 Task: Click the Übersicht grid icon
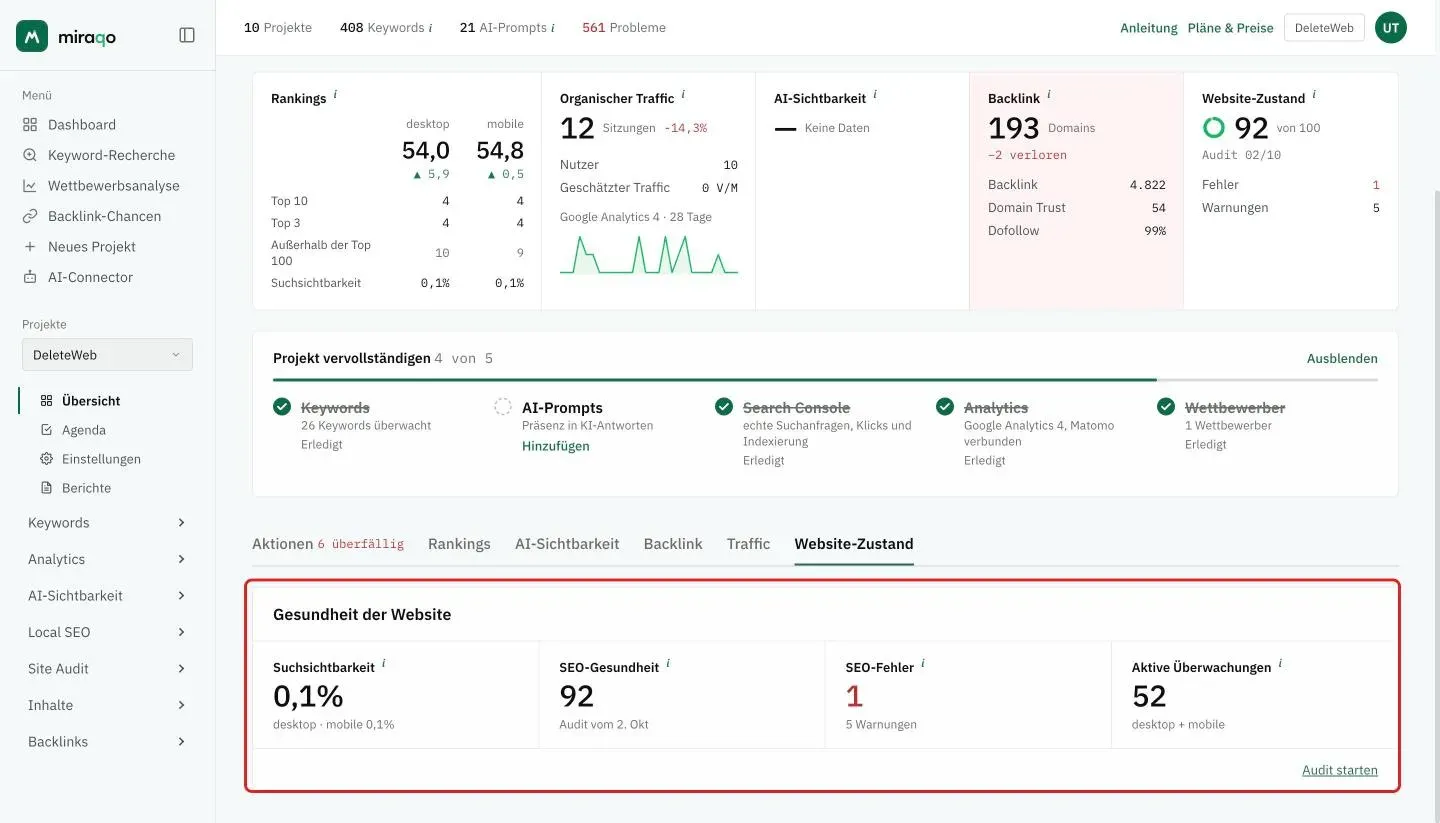pos(46,401)
